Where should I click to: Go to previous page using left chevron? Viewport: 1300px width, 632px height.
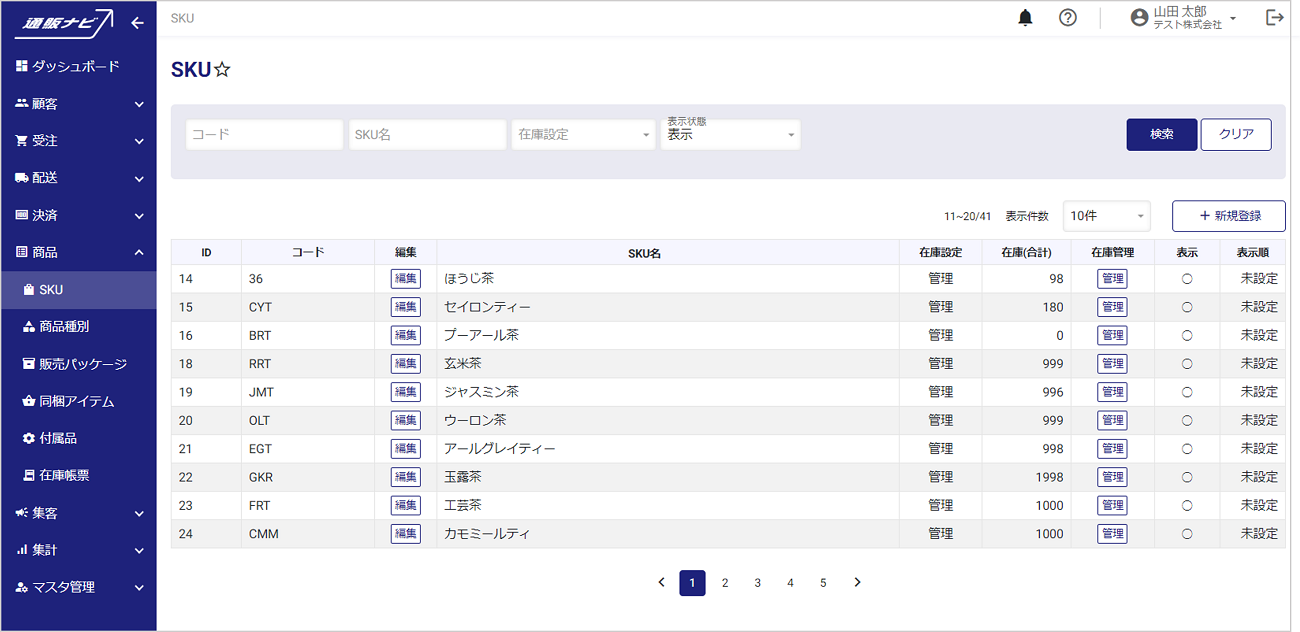(661, 583)
